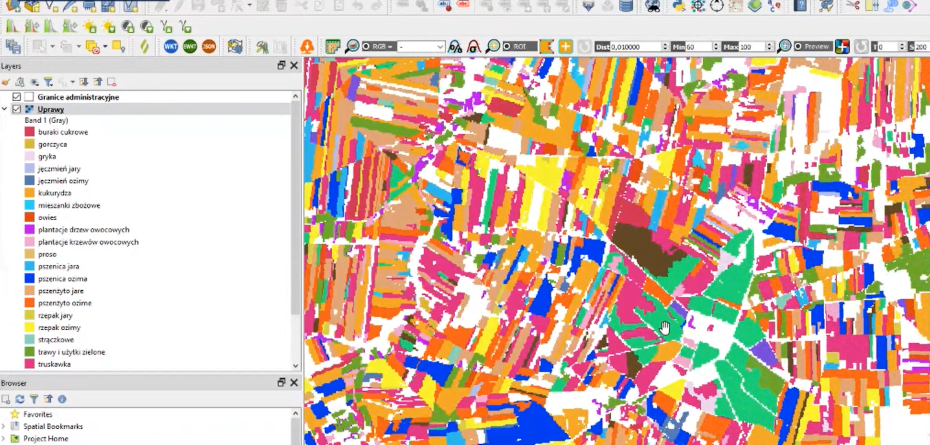The width and height of the screenshot is (930, 445).
Task: Toggle the ROI display radio button
Action: (507, 47)
